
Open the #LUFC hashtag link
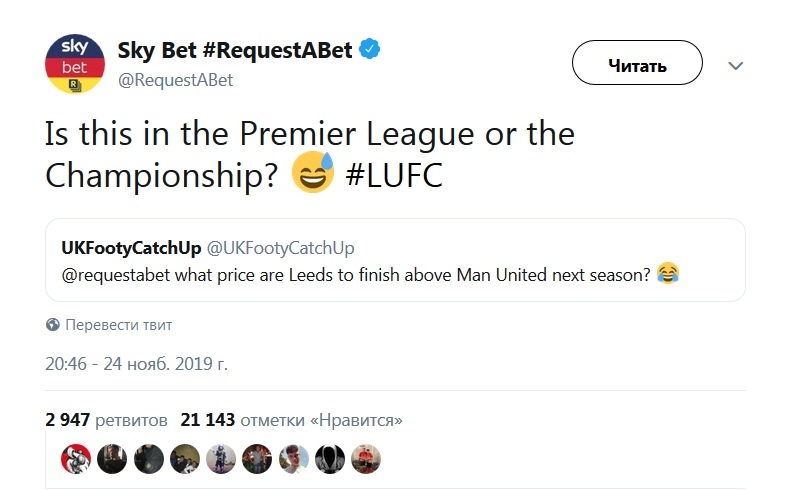393,174
